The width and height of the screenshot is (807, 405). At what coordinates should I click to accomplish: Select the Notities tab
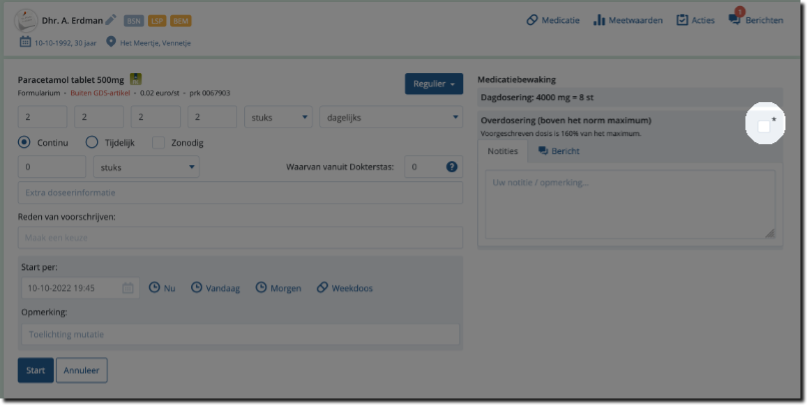502,151
